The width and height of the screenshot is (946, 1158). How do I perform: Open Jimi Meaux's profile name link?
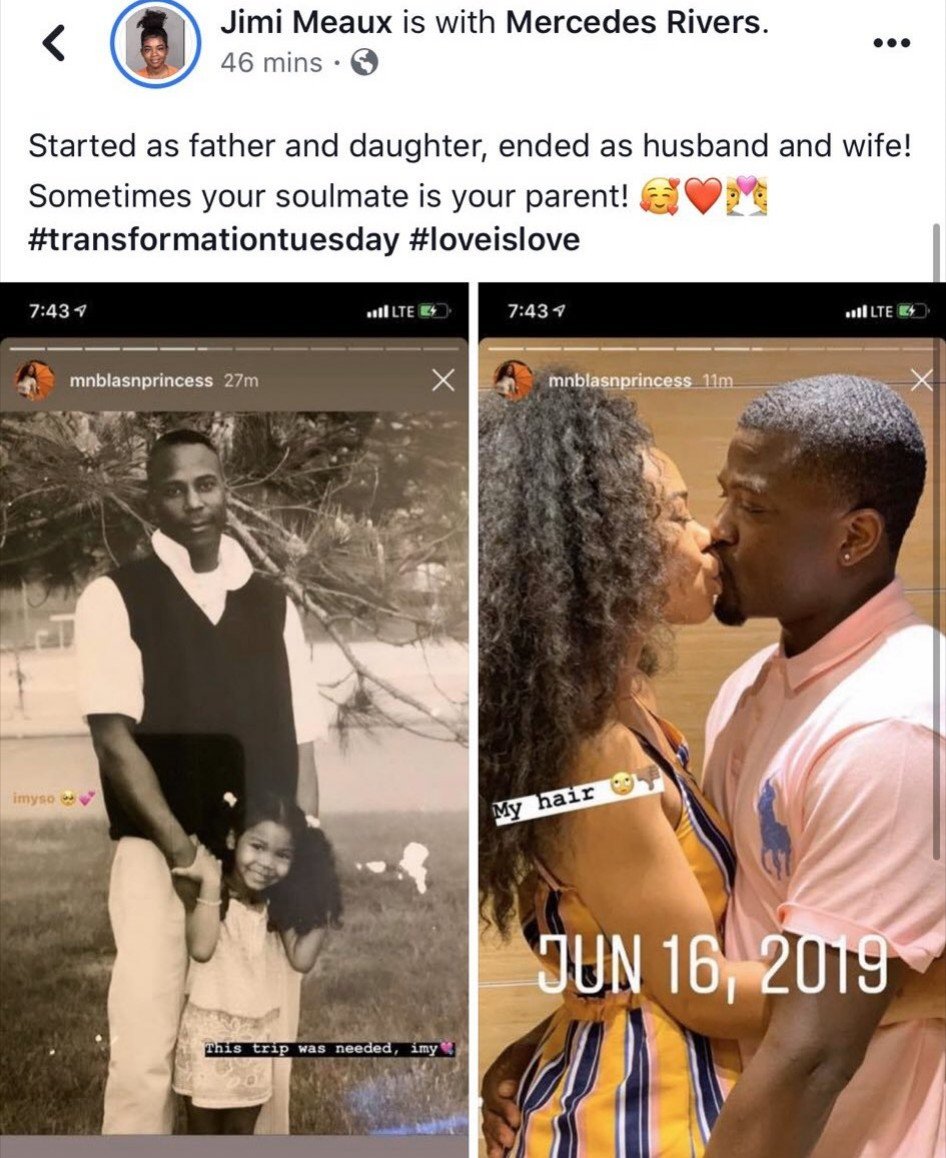point(306,22)
